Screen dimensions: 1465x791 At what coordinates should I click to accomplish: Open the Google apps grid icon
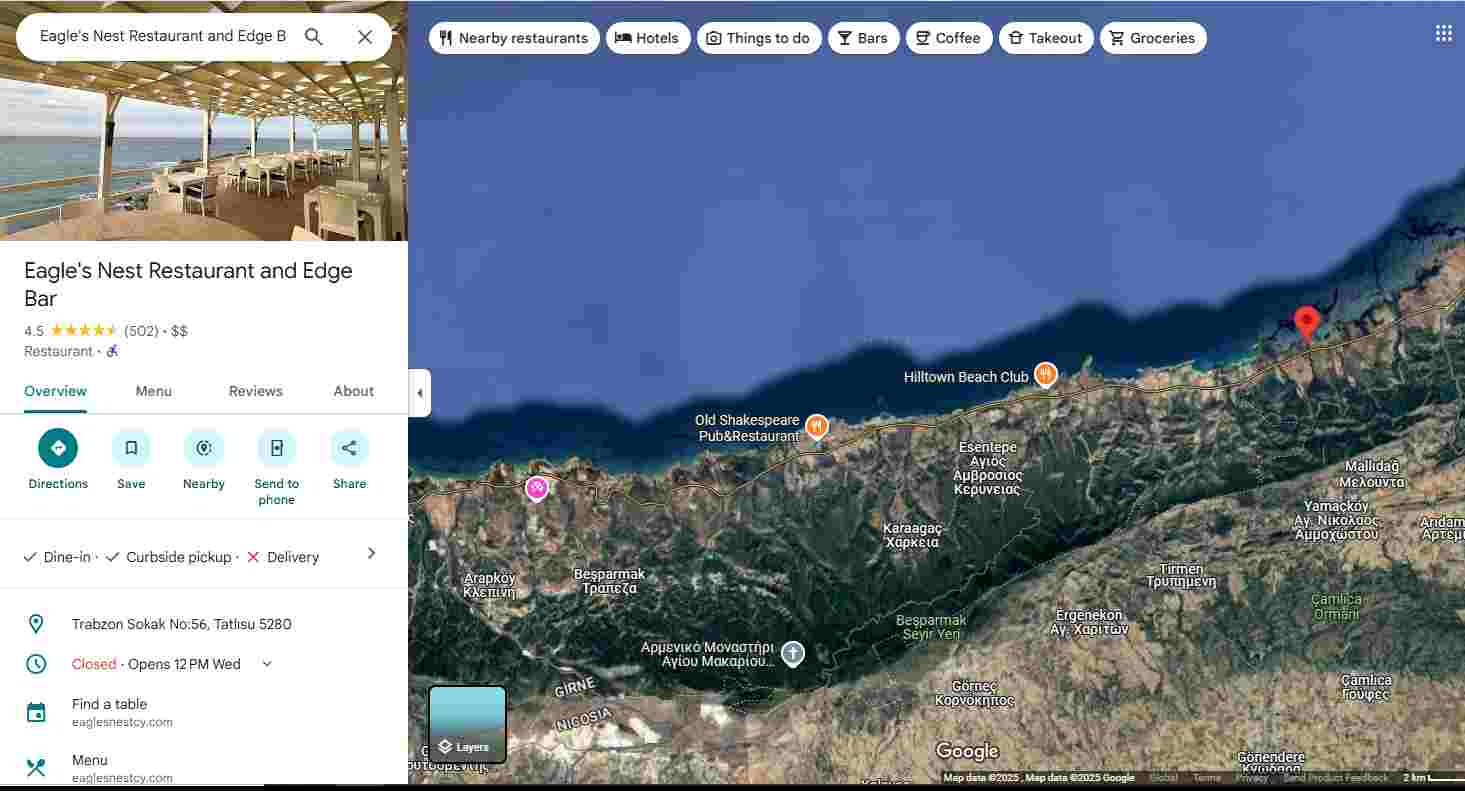coord(1443,34)
